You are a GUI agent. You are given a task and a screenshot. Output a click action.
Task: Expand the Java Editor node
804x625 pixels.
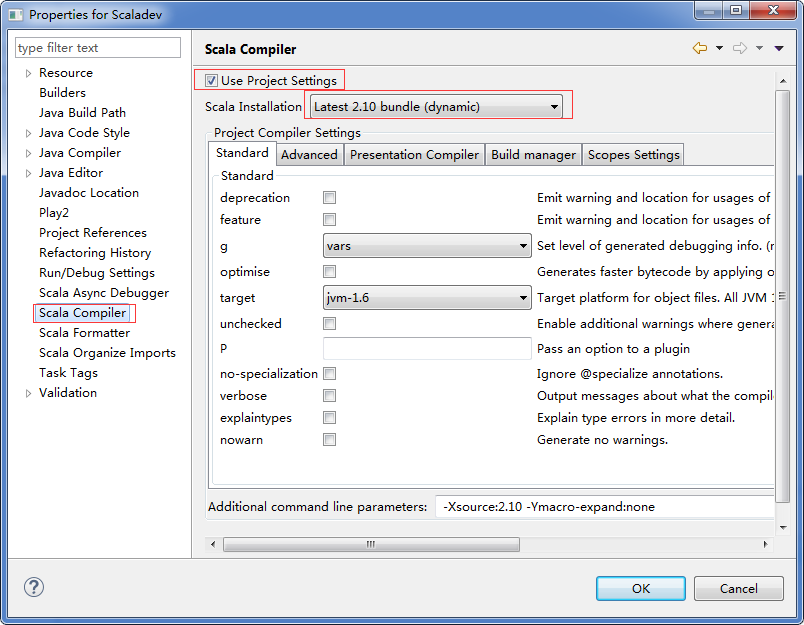point(29,173)
